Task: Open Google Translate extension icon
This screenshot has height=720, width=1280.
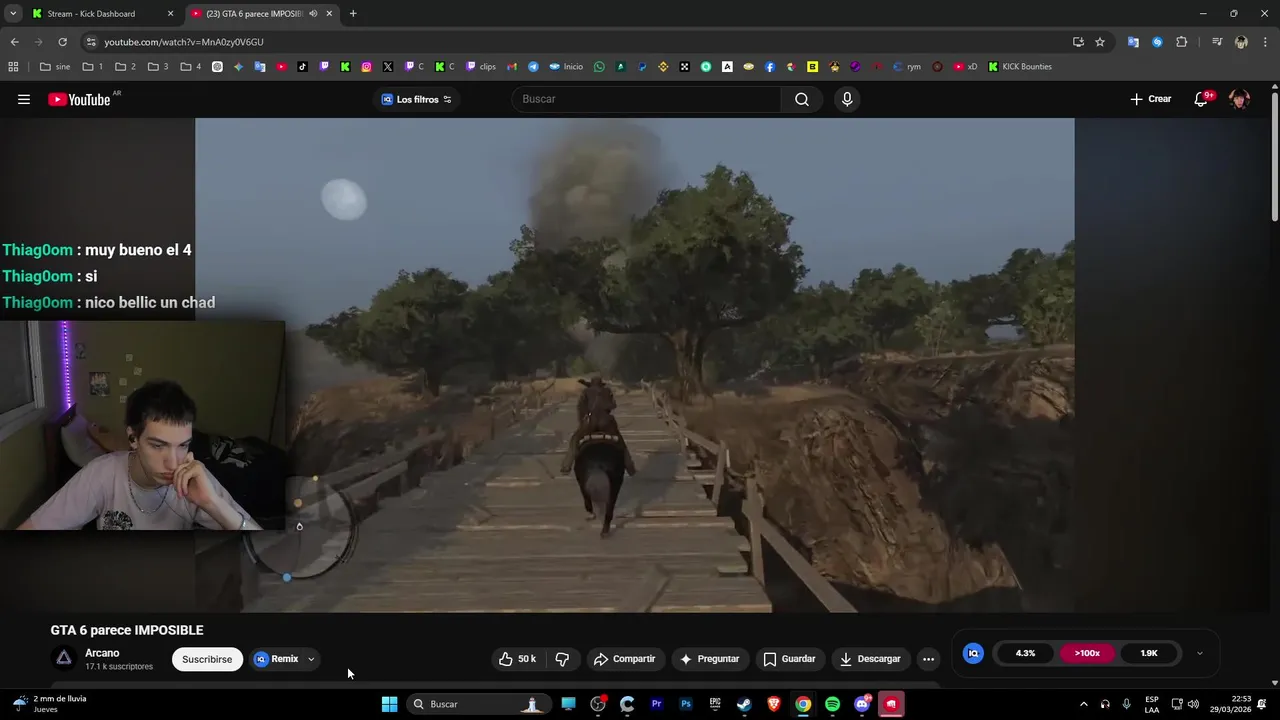Action: (x=1133, y=42)
